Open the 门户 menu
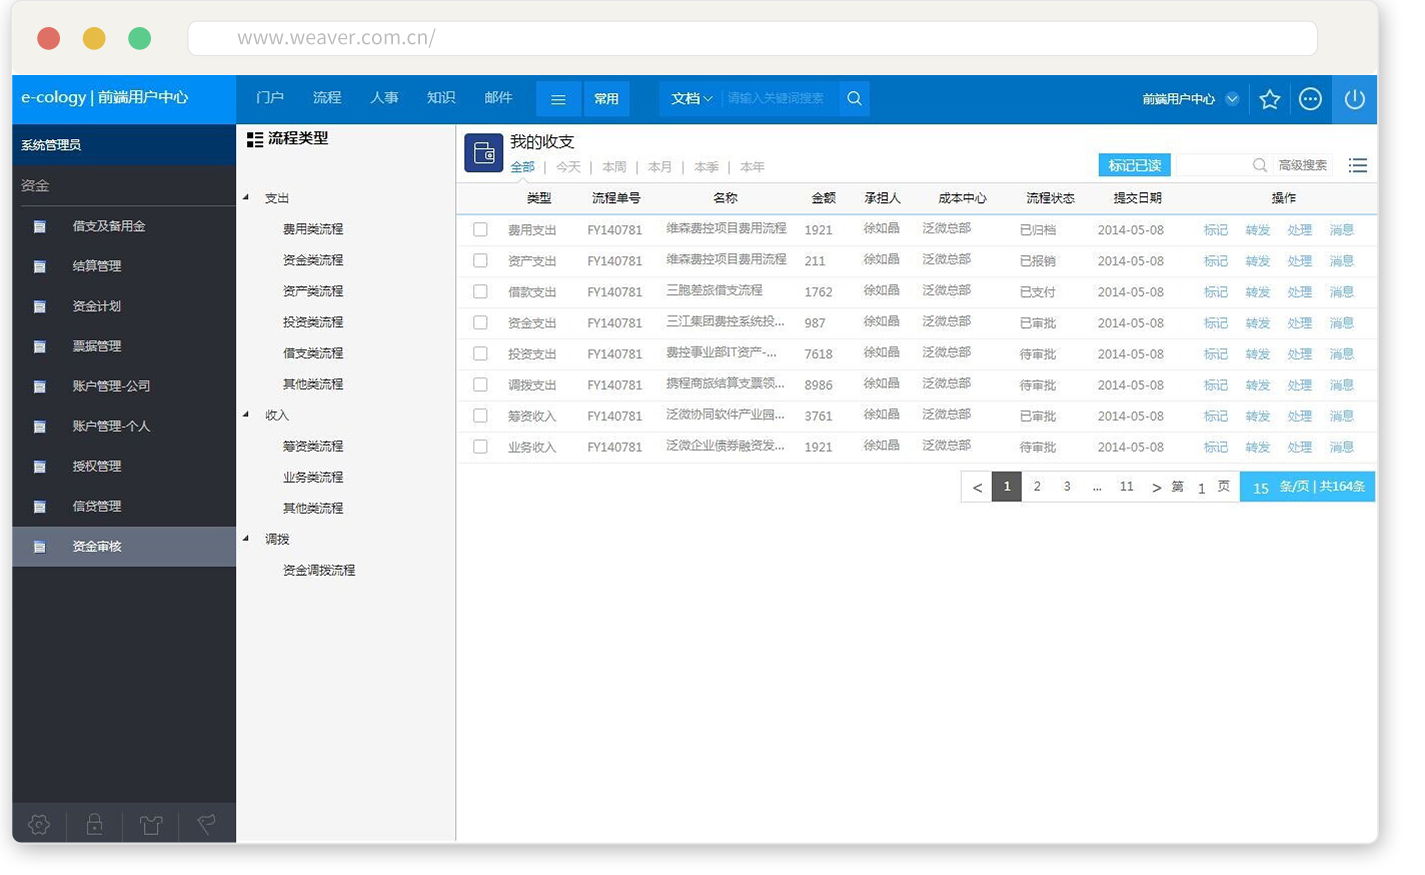Screen dimensions: 1425x875 click(270, 98)
